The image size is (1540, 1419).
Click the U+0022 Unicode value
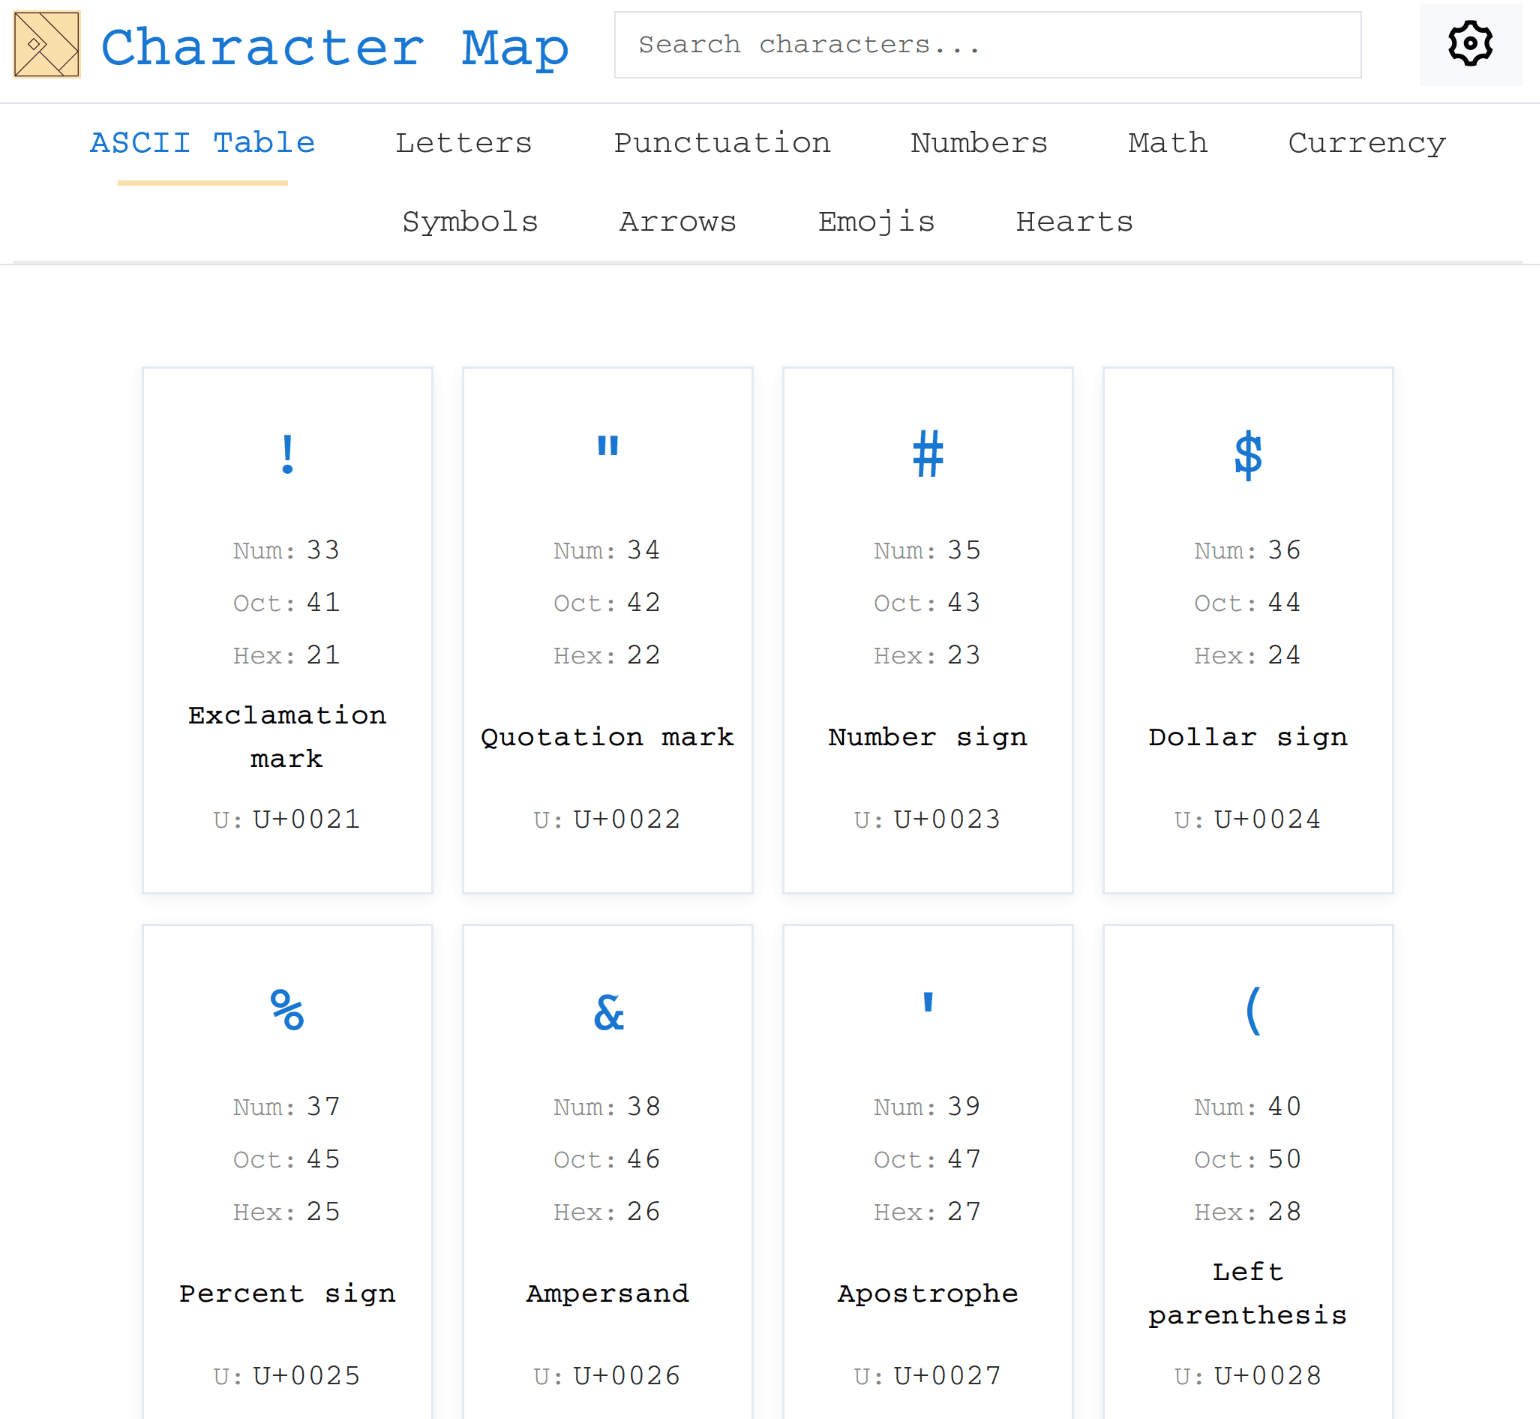pos(627,819)
